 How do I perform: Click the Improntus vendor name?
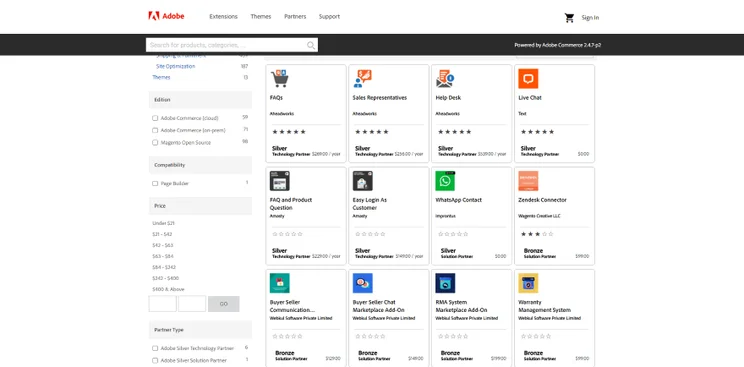[x=445, y=216]
